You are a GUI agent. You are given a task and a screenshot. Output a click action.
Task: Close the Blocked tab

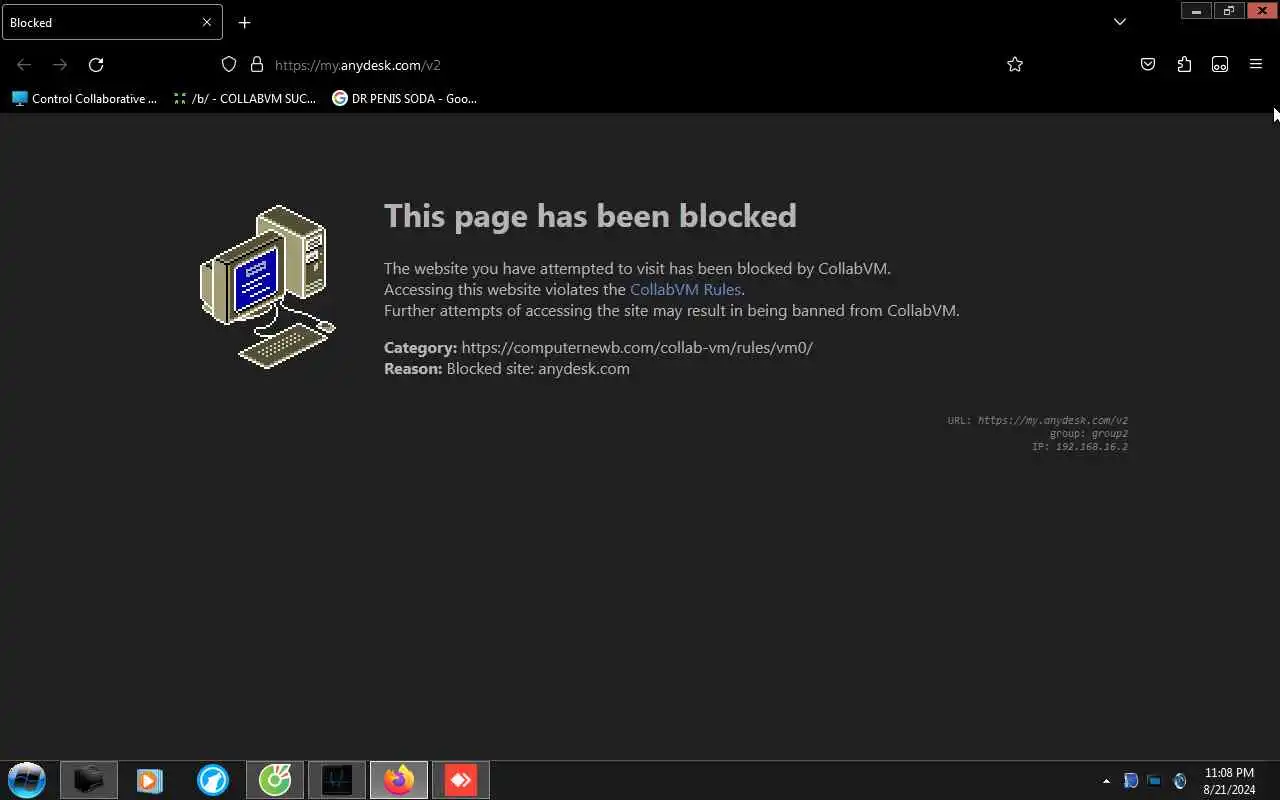pos(207,22)
